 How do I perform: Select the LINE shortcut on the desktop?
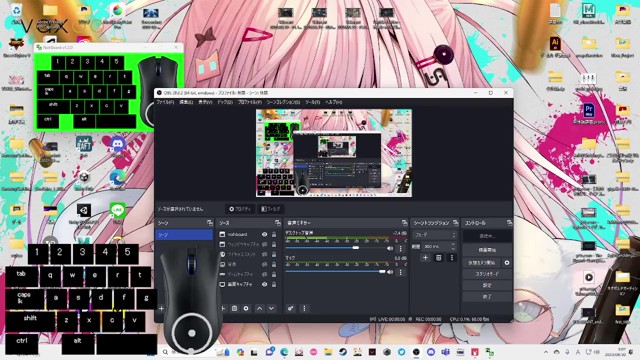tap(118, 213)
